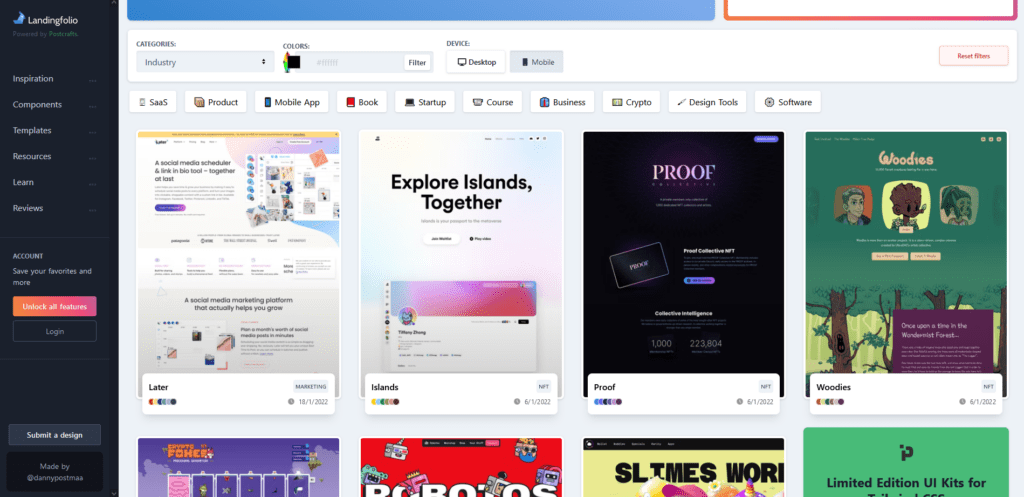Click the MARKETING tag on Later card
This screenshot has height=497, width=1024.
click(x=311, y=387)
